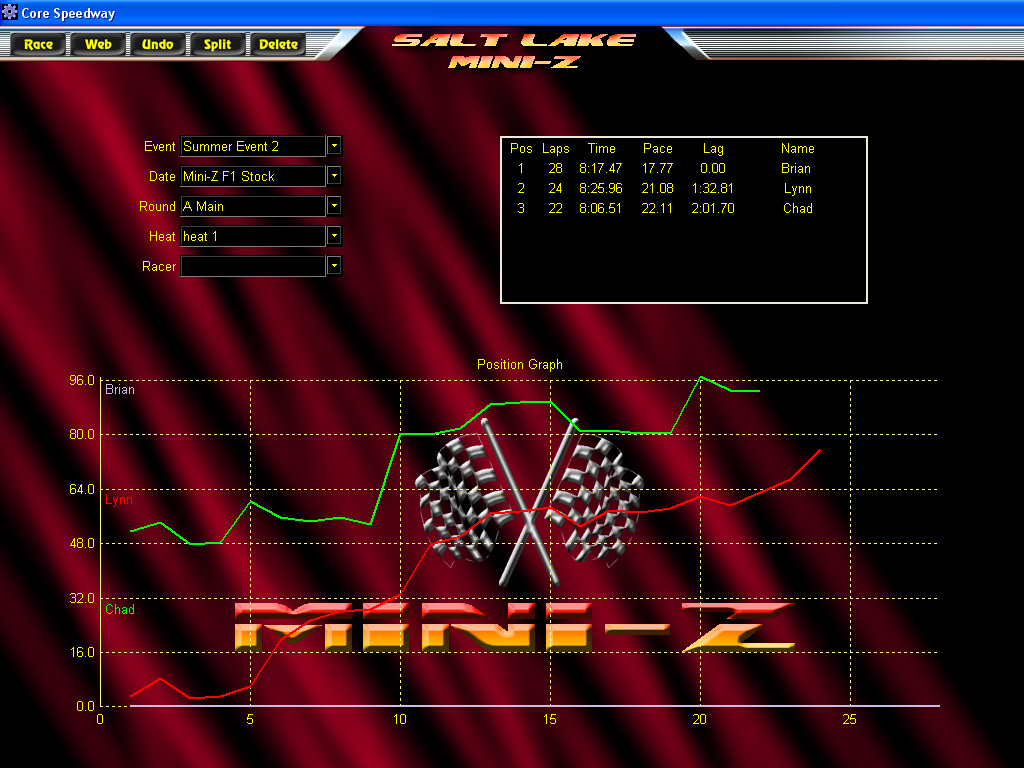The width and height of the screenshot is (1024, 768).
Task: Click the empty Racer field
Action: click(x=253, y=266)
